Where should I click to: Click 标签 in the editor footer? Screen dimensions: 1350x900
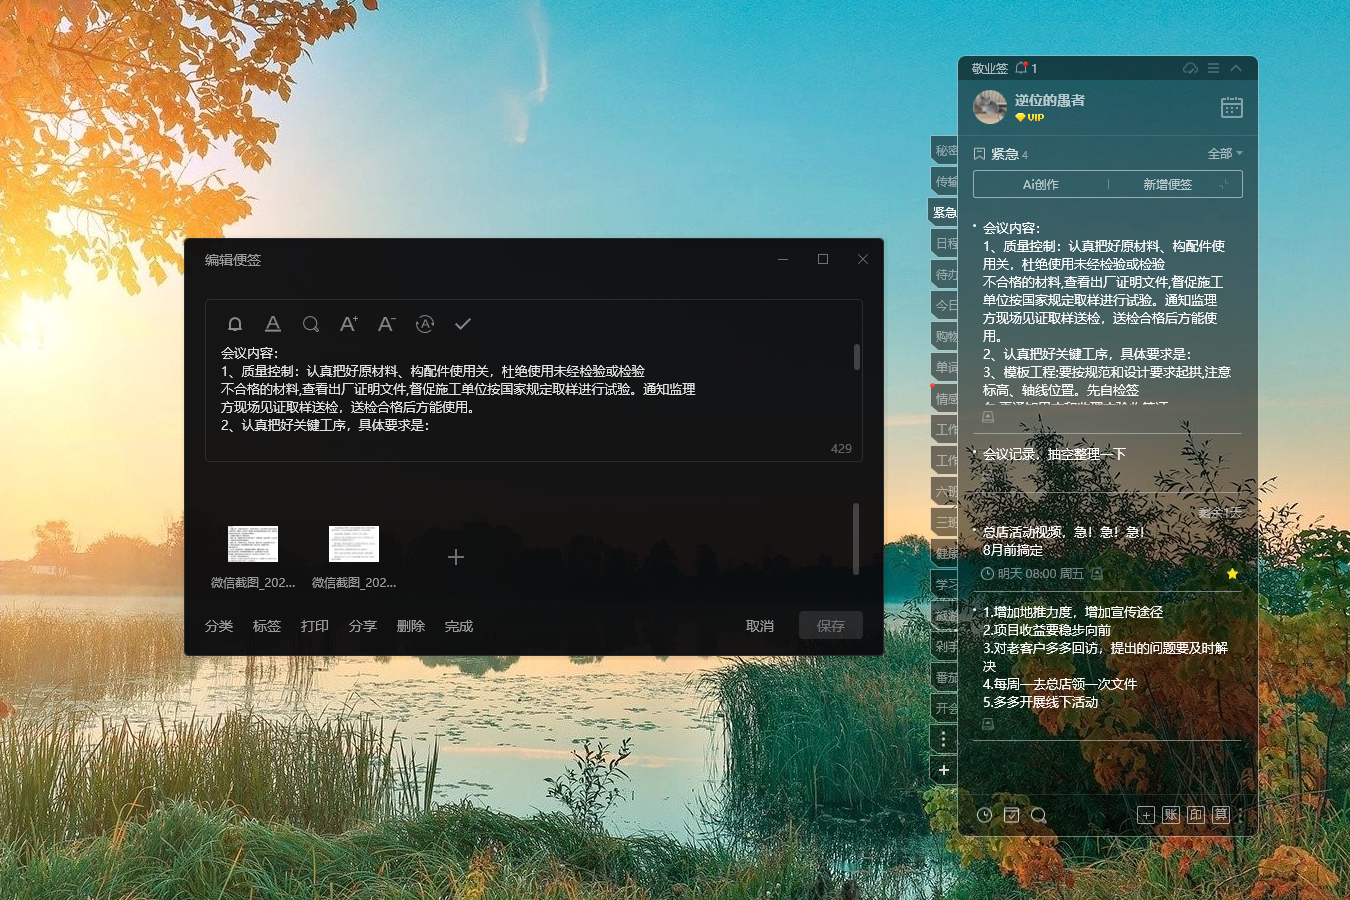[267, 626]
